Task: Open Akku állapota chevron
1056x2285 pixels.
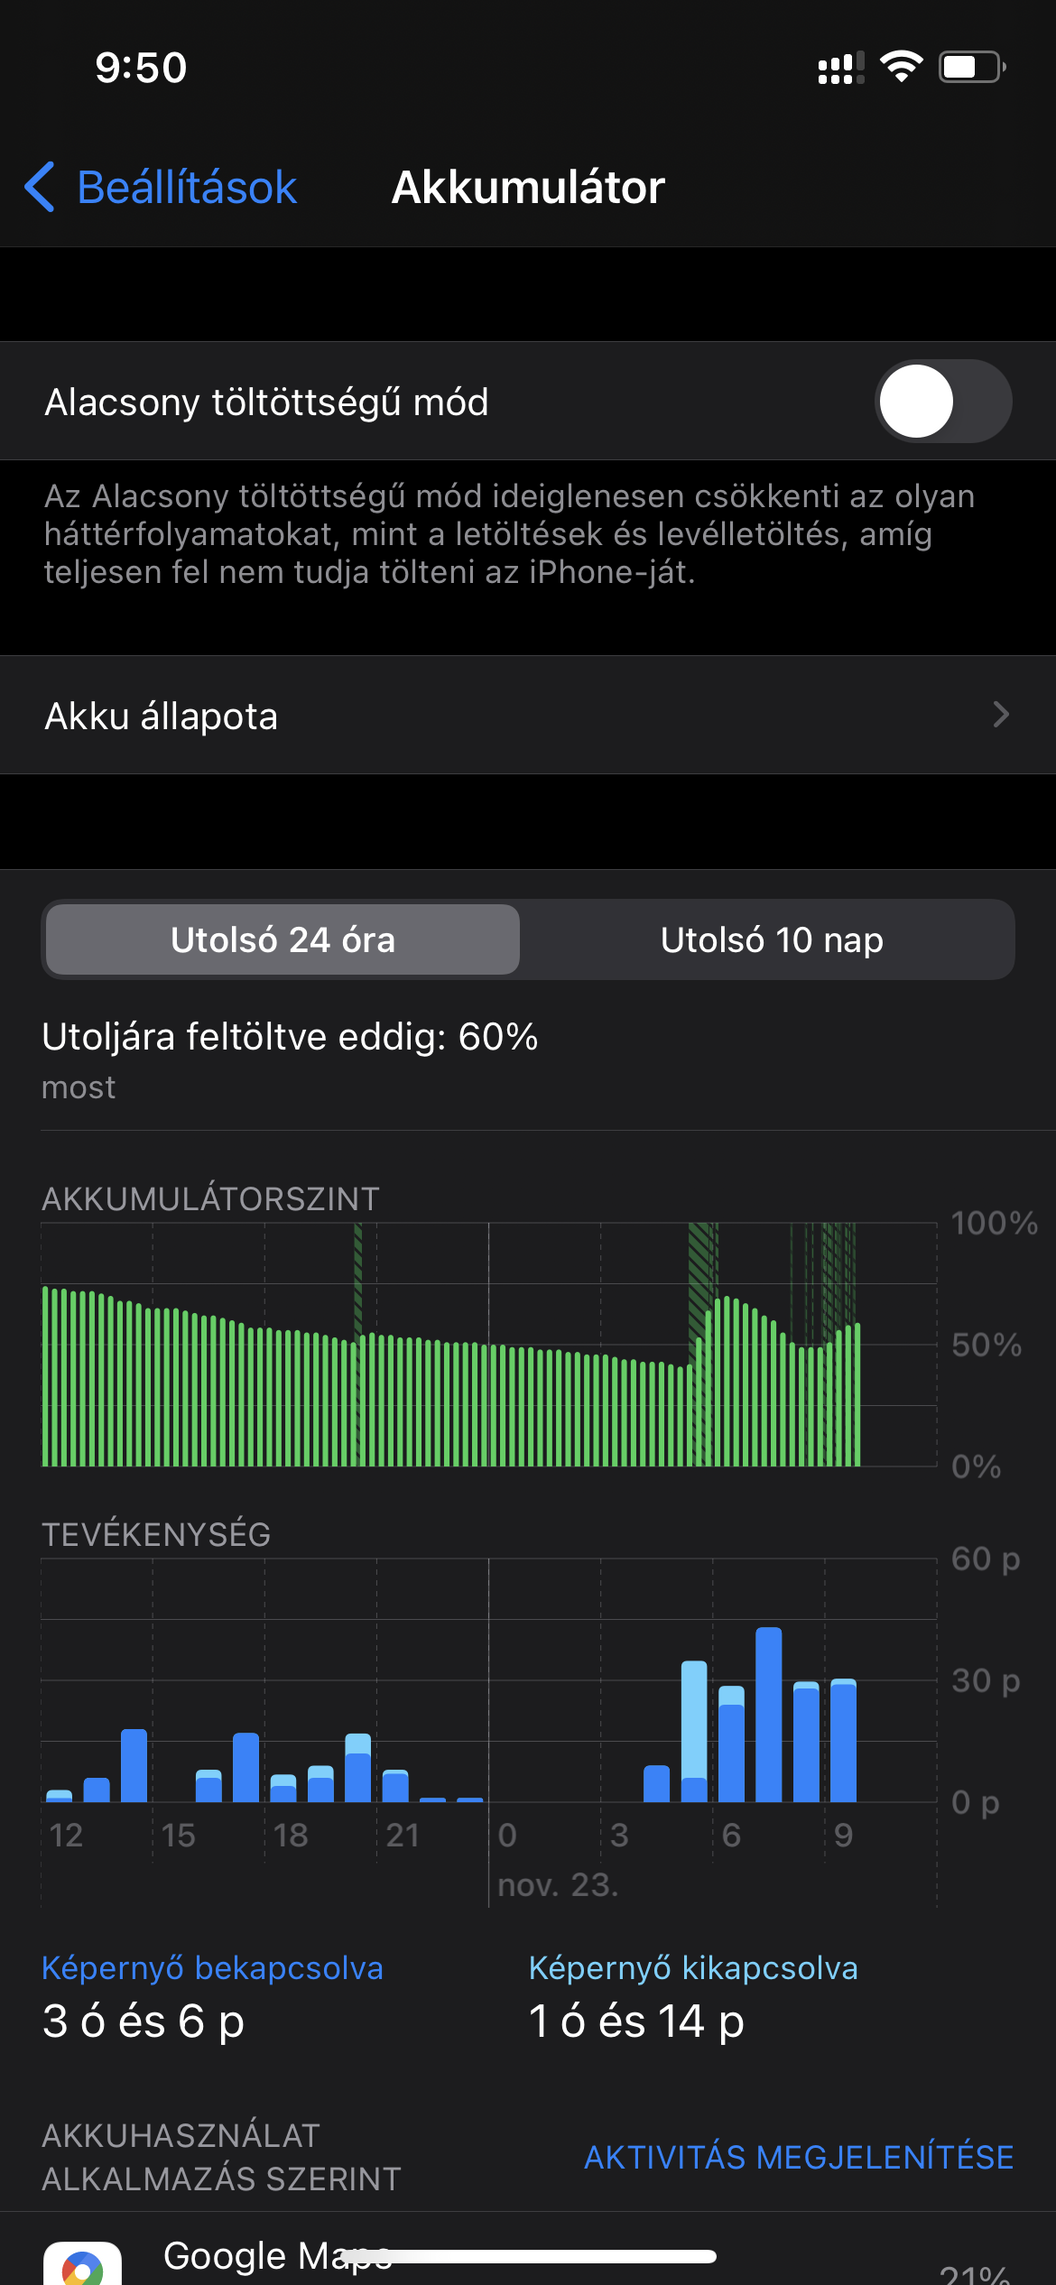Action: pos(1000,715)
